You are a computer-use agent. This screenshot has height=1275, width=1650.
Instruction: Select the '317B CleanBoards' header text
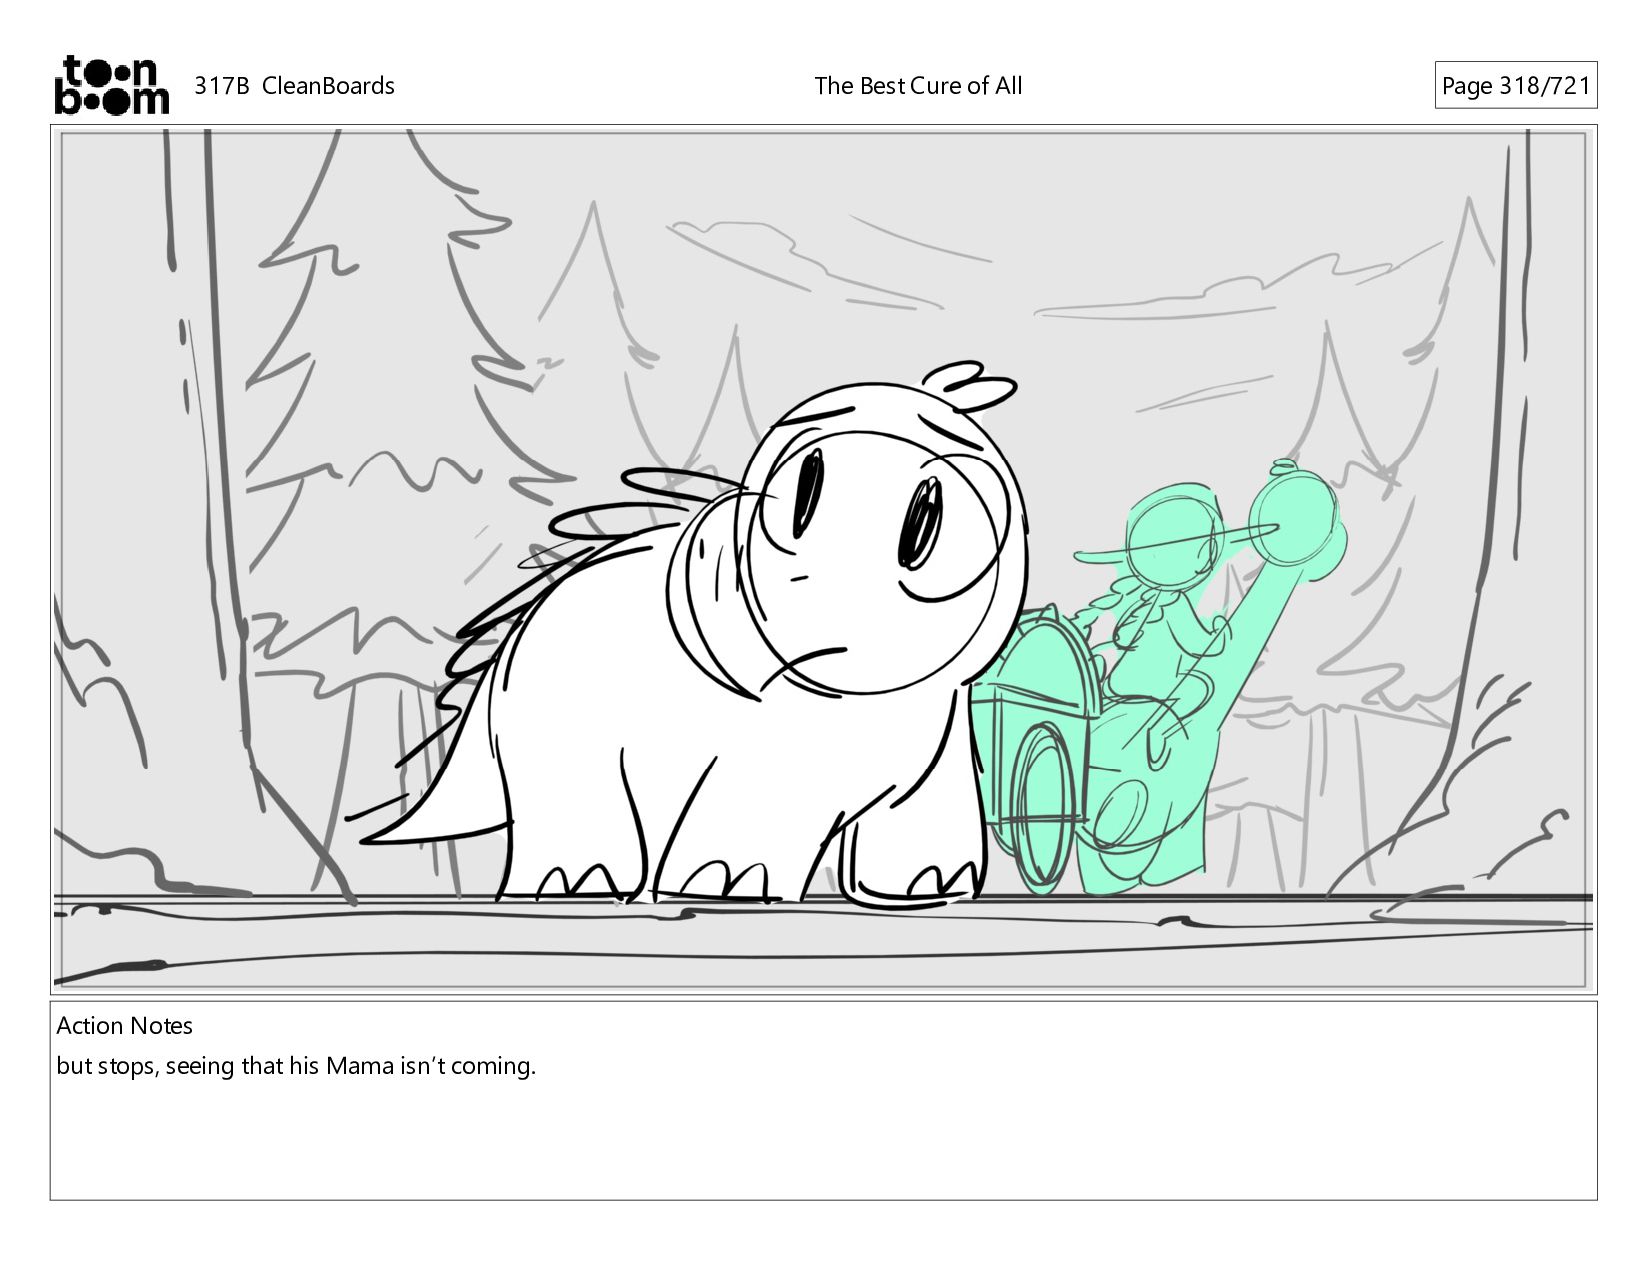click(294, 86)
